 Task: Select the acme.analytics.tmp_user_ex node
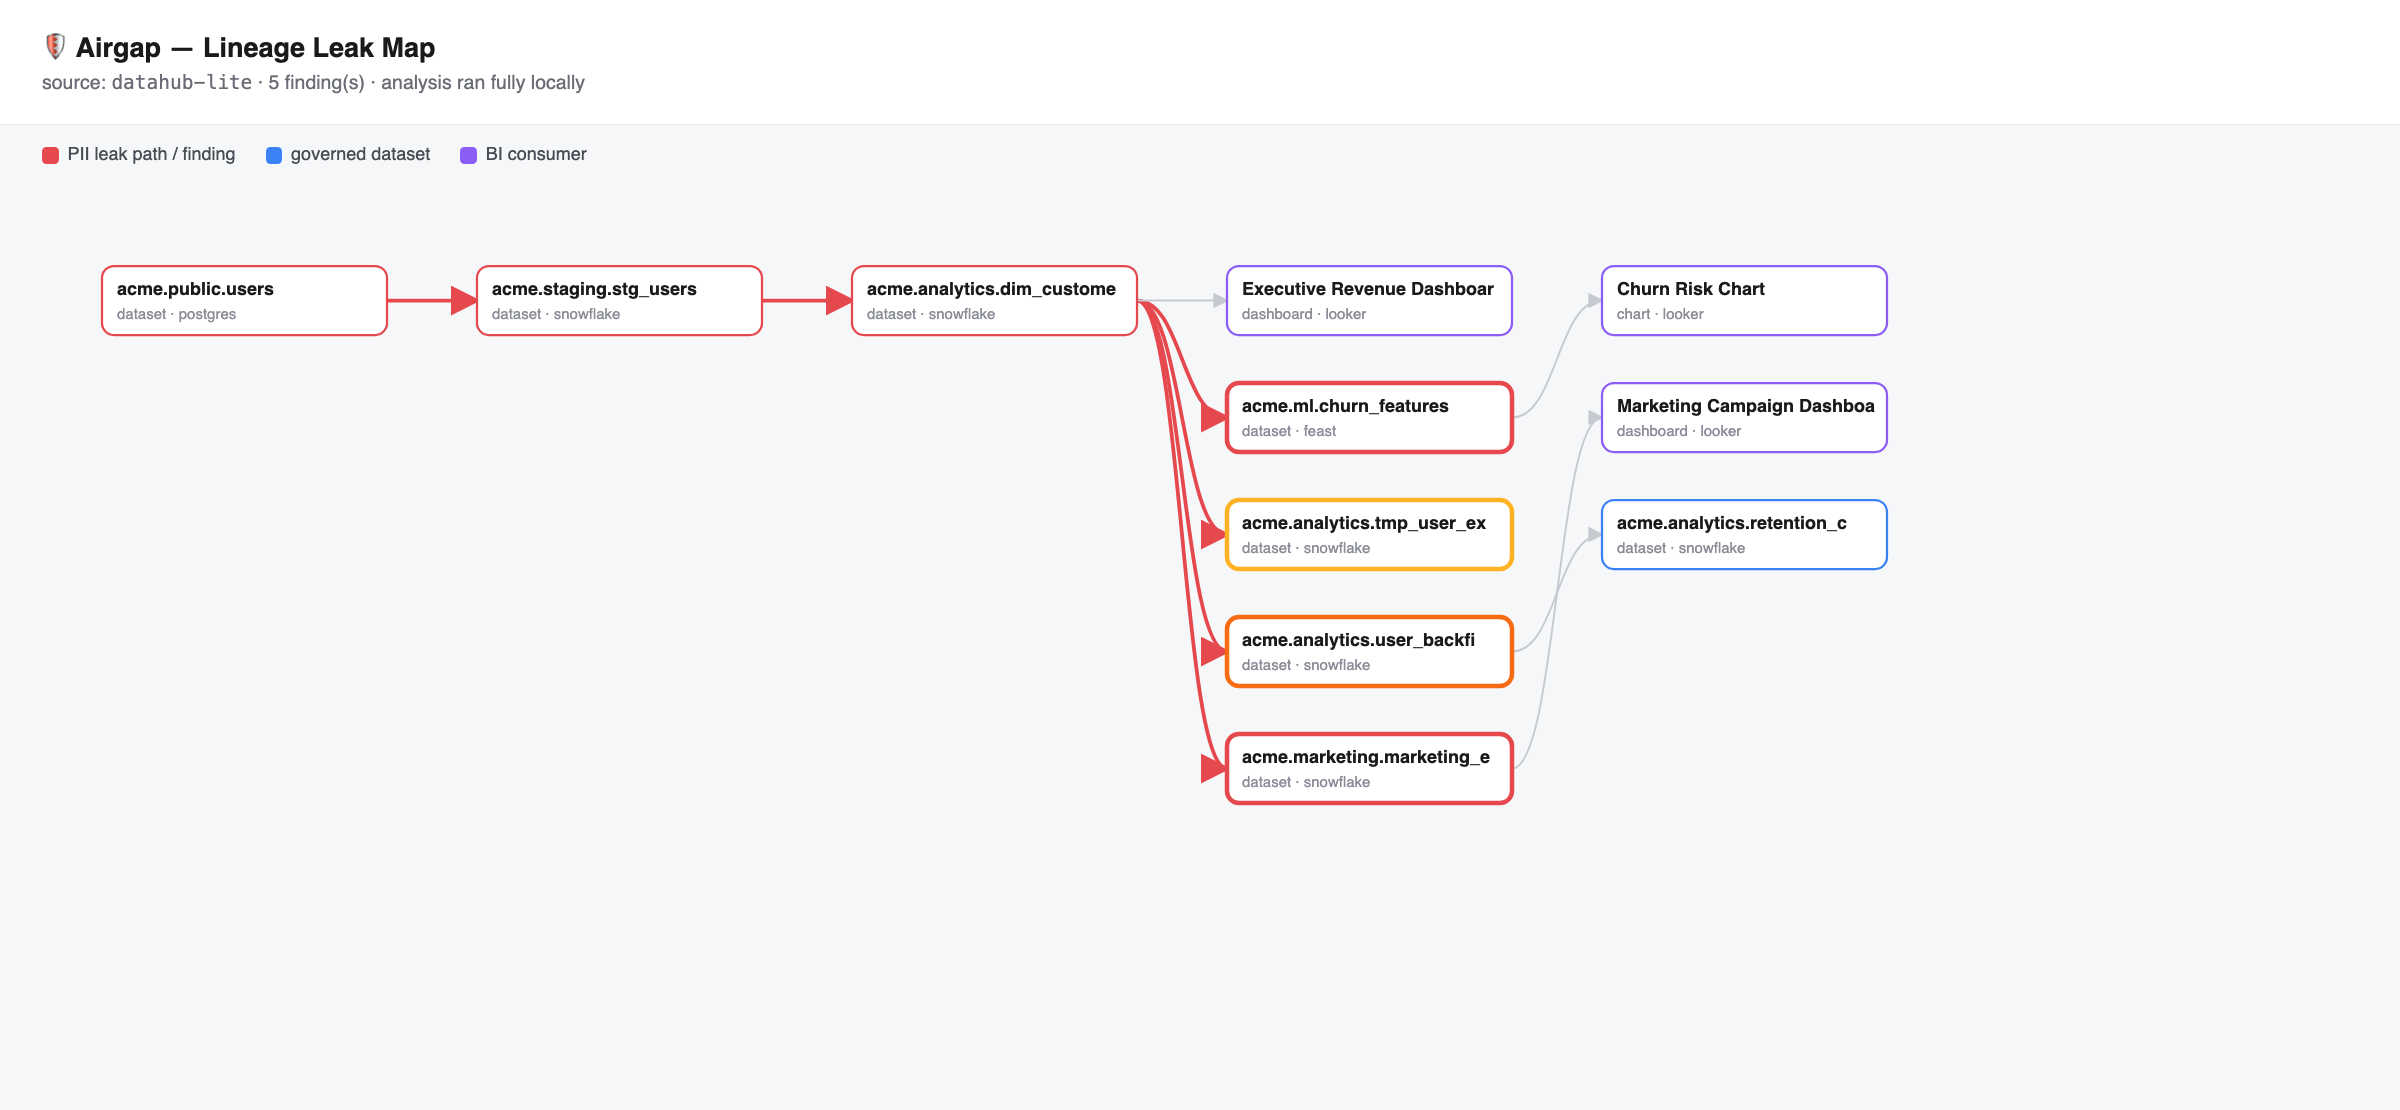(x=1369, y=534)
